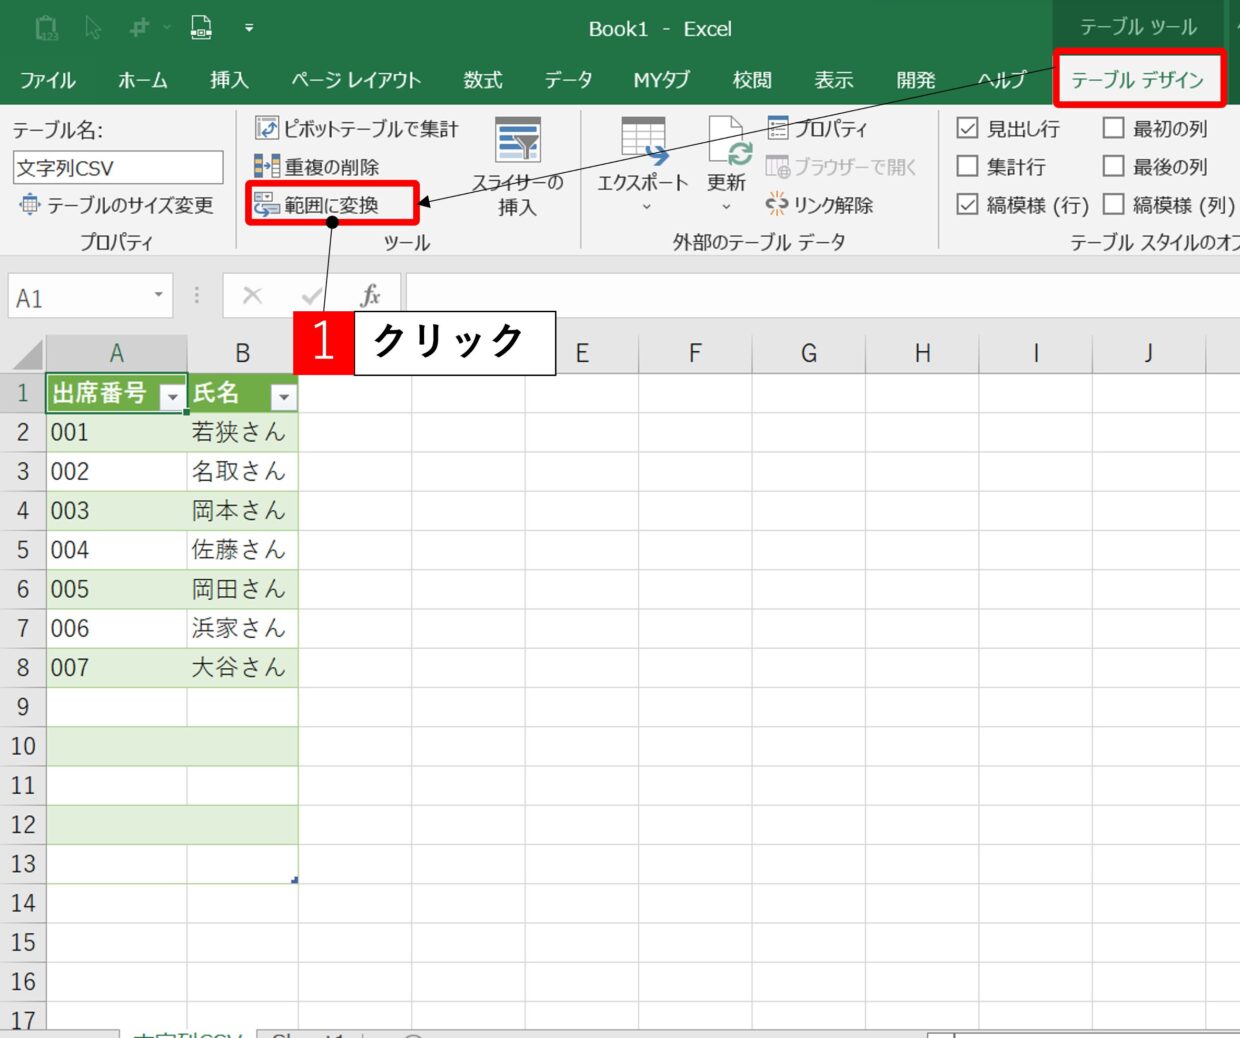
Task: Click the formula bar input area
Action: click(822, 295)
